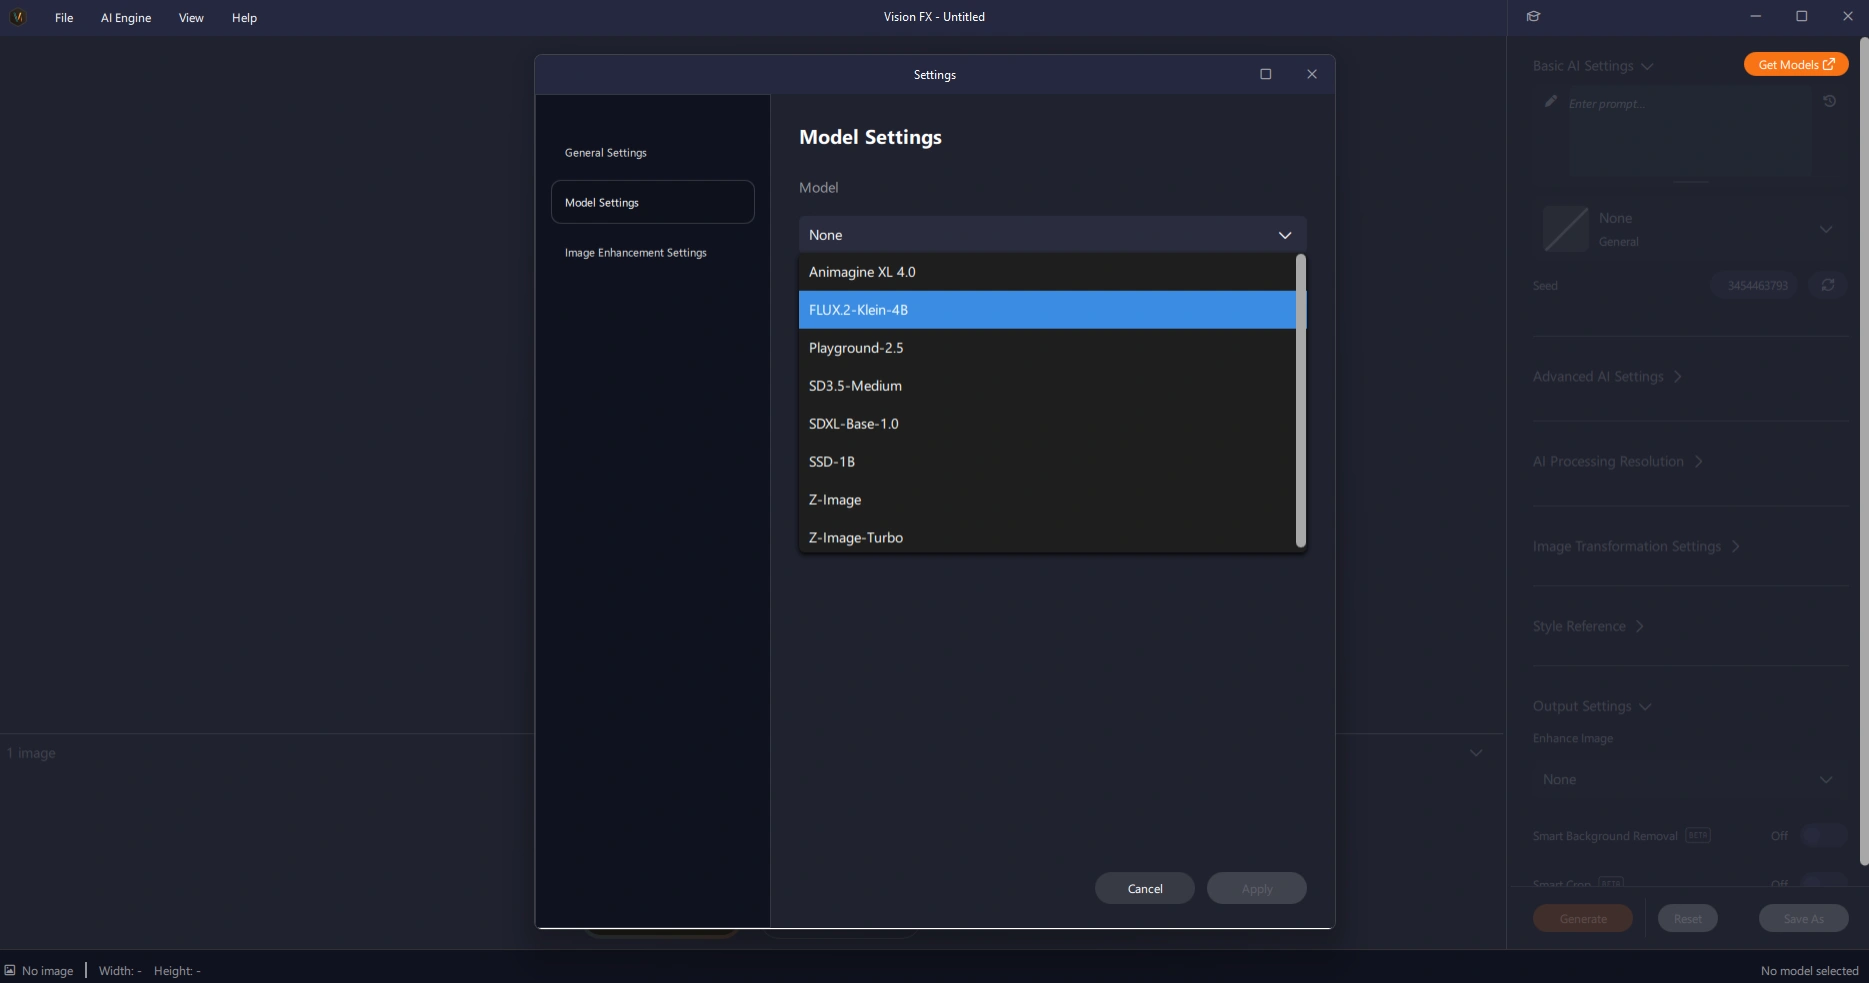Open the Enhance Image dropdown
This screenshot has height=983, width=1869.
(x=1690, y=780)
